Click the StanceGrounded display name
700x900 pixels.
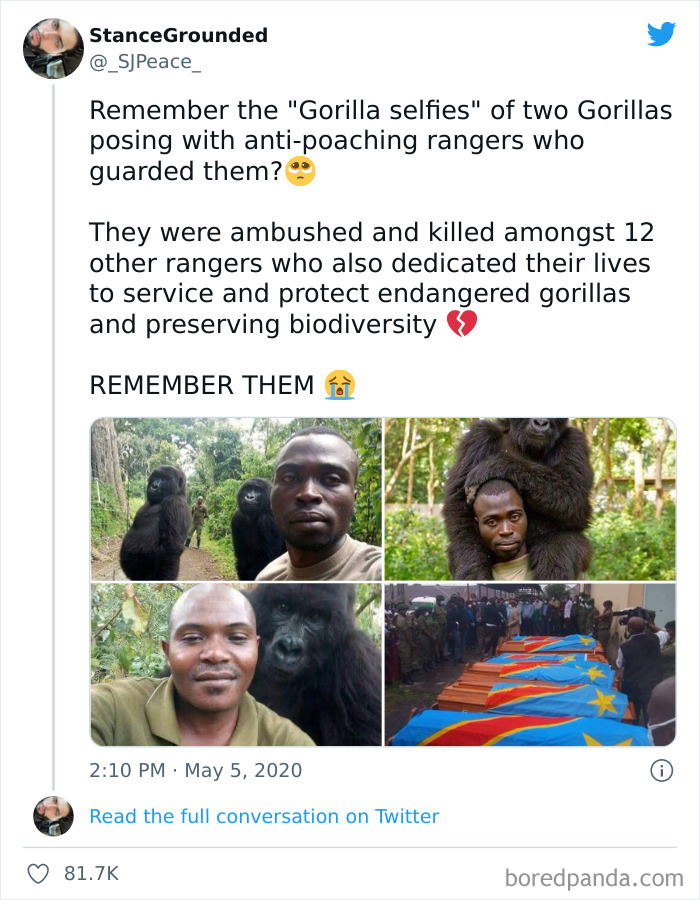tap(178, 34)
